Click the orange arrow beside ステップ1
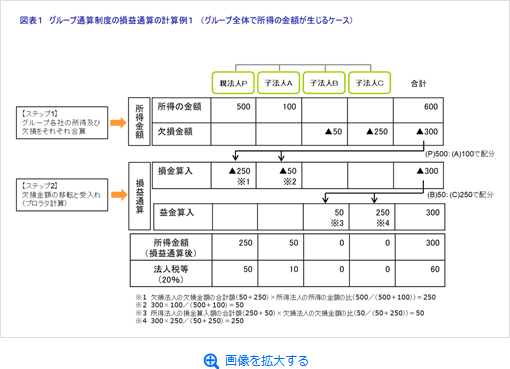This screenshot has height=369, width=510. point(118,123)
